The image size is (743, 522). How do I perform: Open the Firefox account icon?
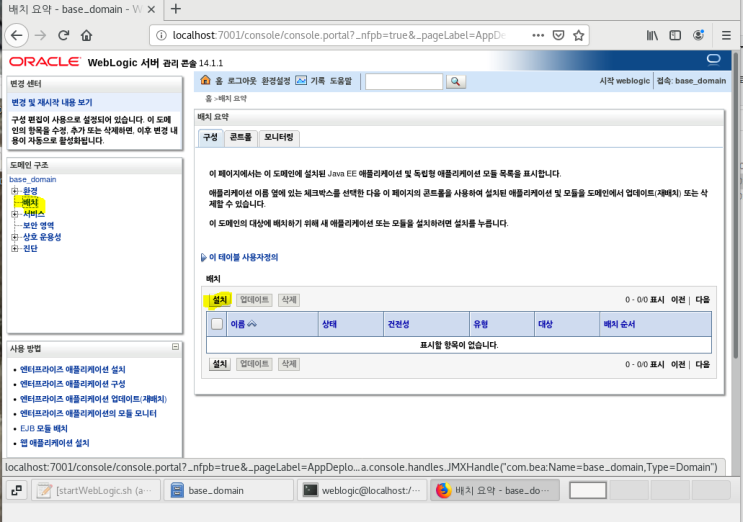pos(698,36)
